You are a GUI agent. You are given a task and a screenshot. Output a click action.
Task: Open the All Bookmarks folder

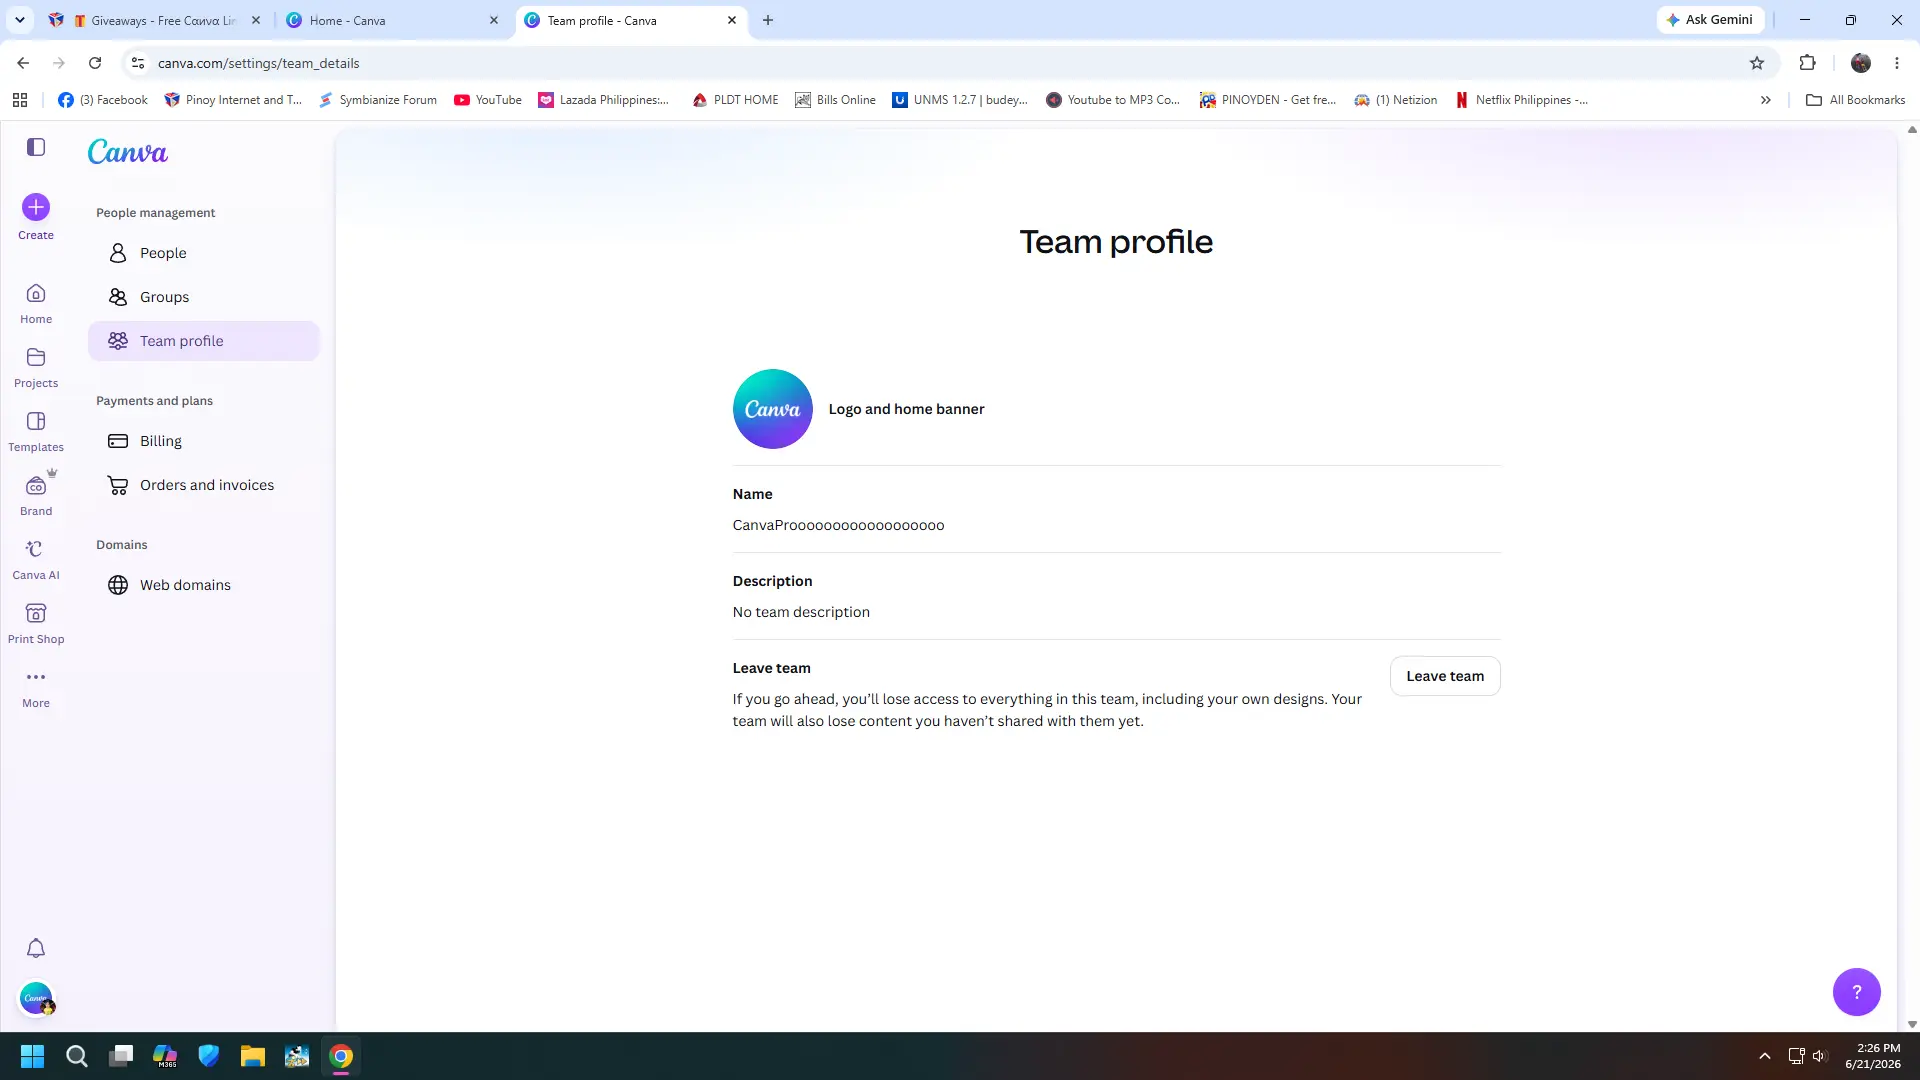pos(1855,100)
